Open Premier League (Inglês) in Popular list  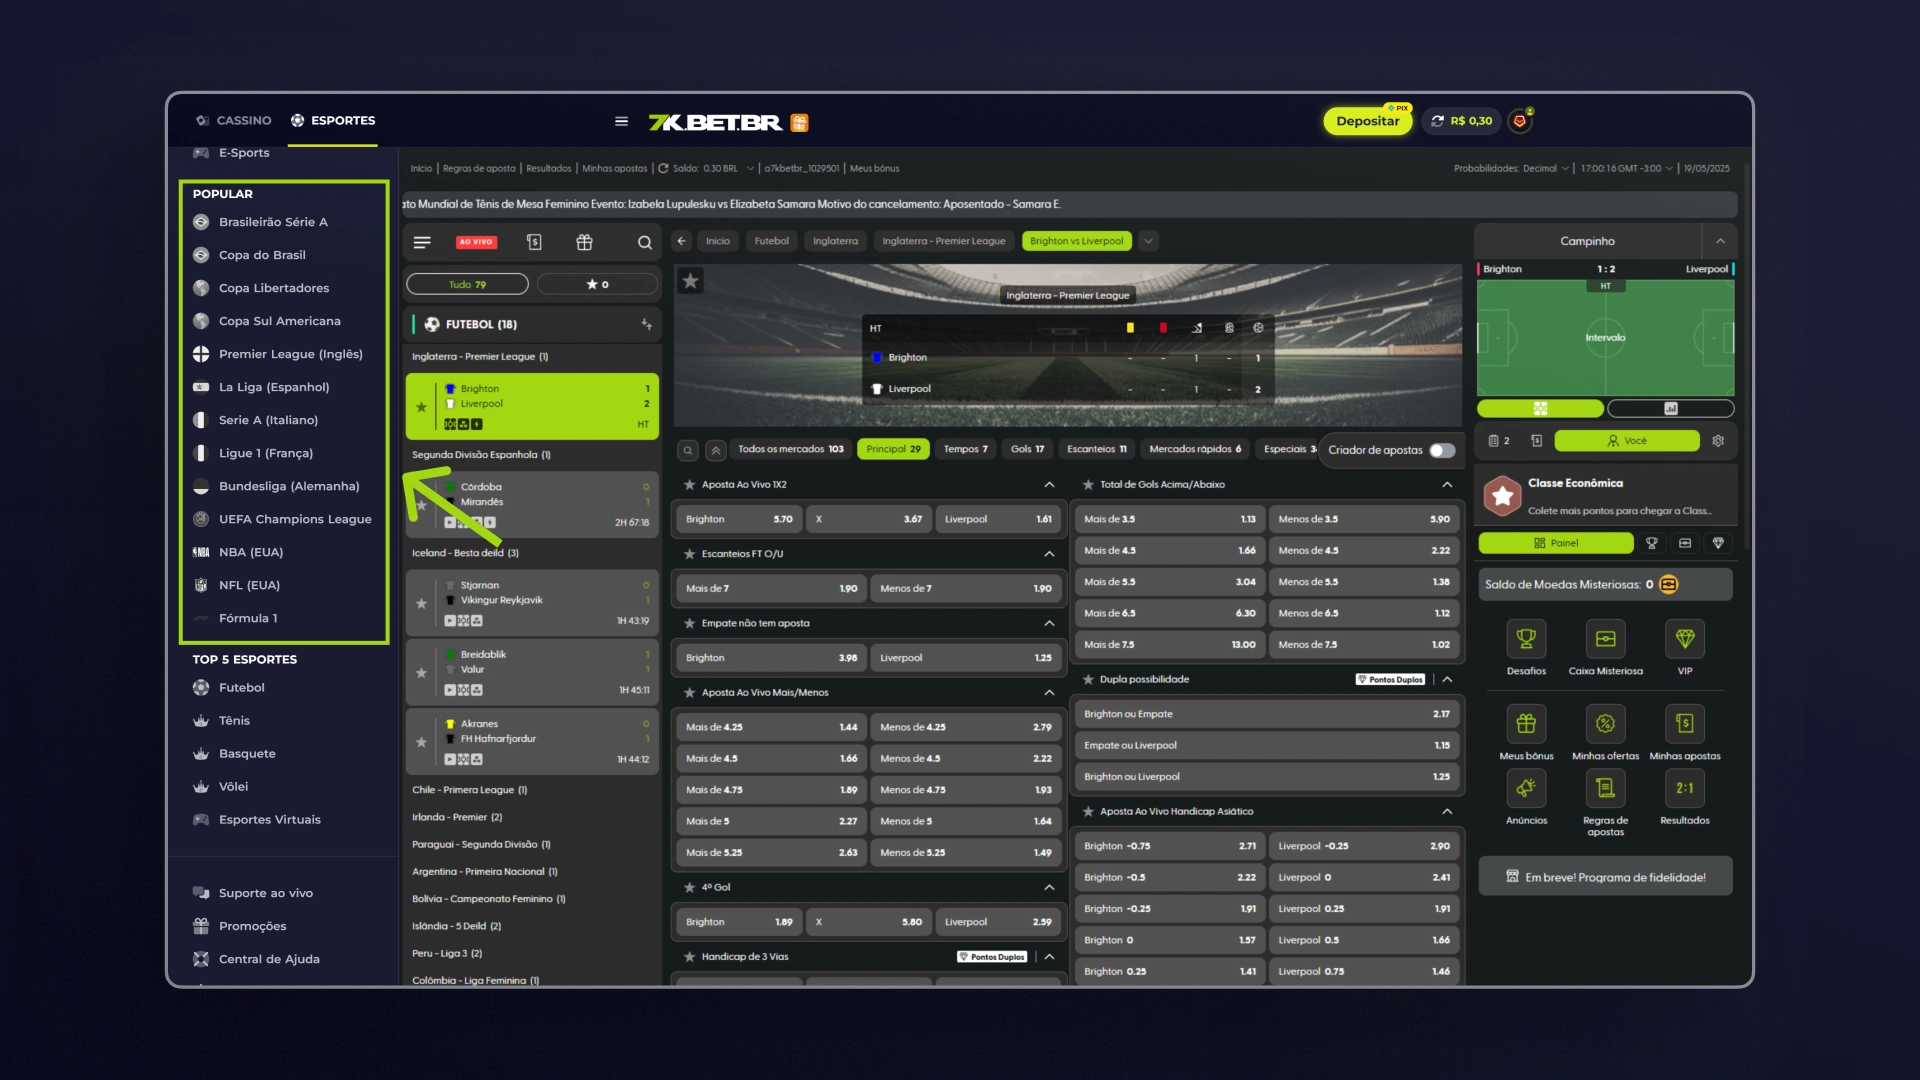point(290,354)
